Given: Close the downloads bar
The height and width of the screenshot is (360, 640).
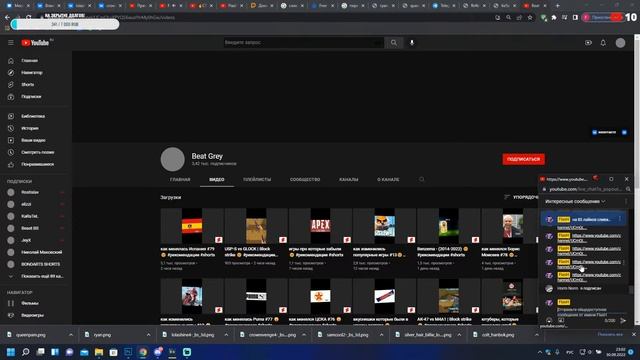Looking at the screenshot, I should (x=633, y=335).
